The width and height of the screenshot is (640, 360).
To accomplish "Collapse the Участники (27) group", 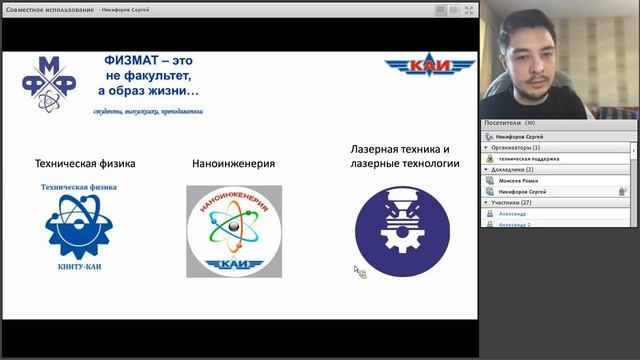I will (x=486, y=202).
